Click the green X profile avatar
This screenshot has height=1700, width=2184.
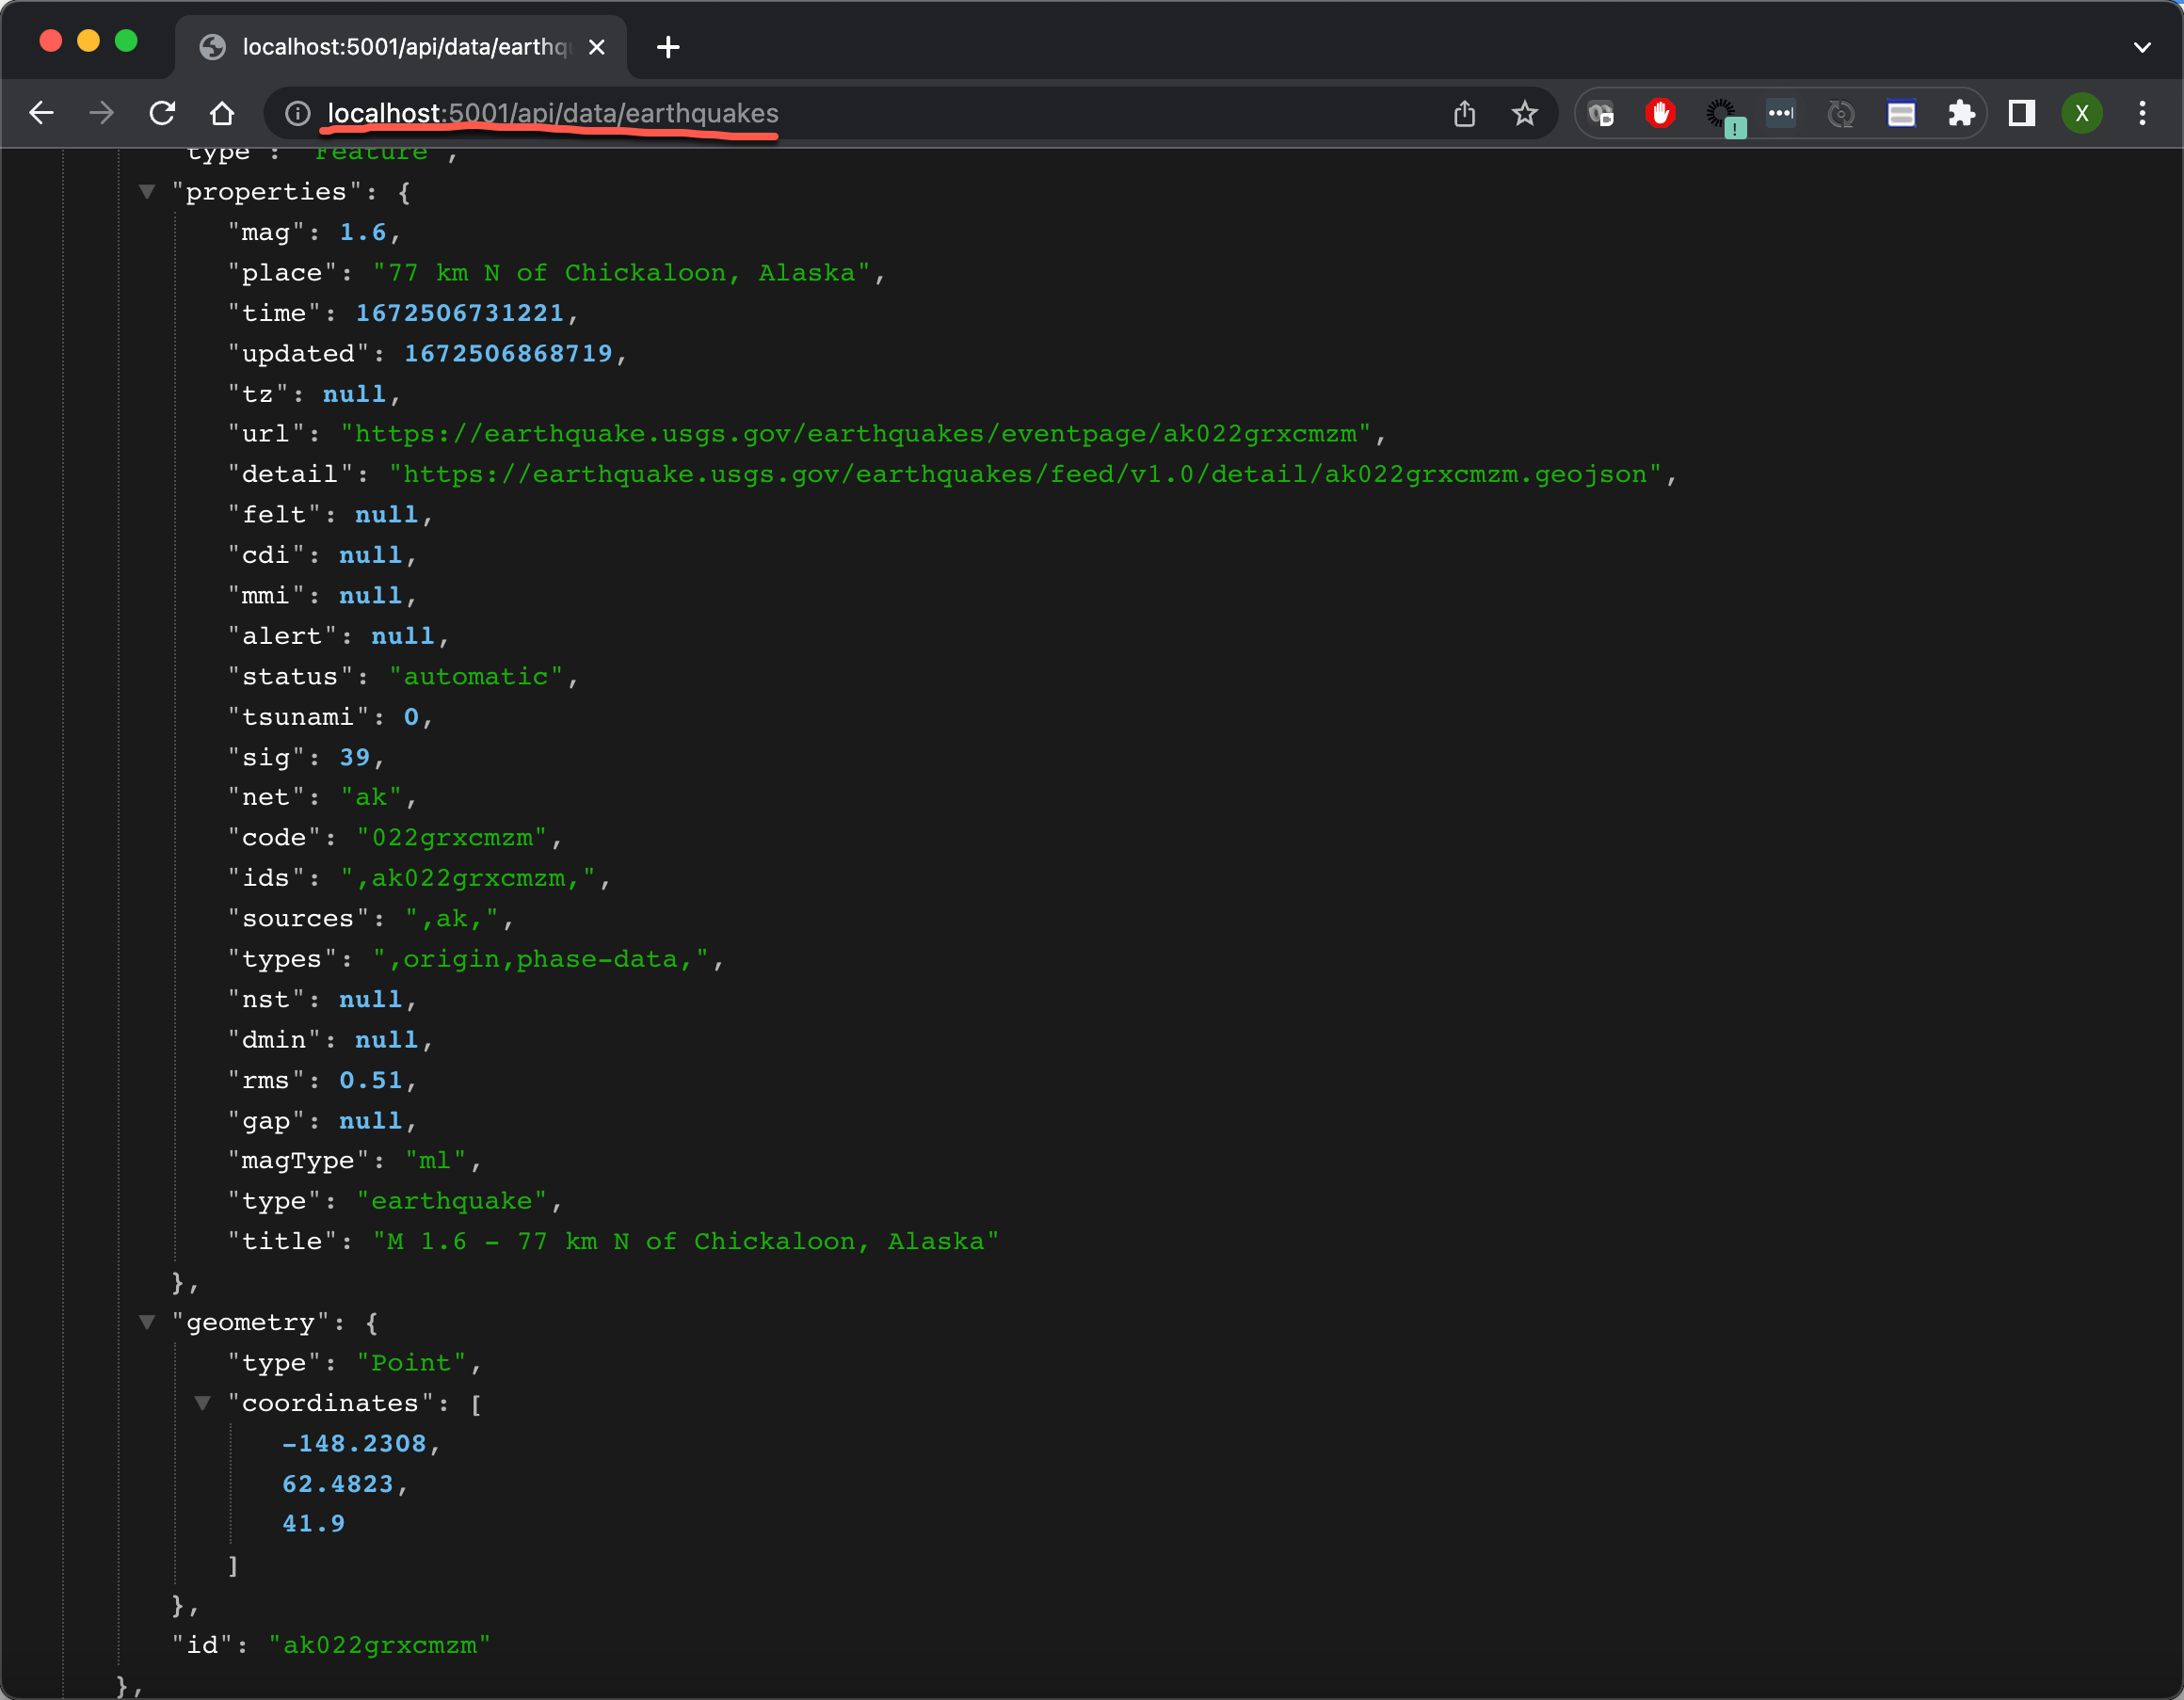tap(2081, 113)
